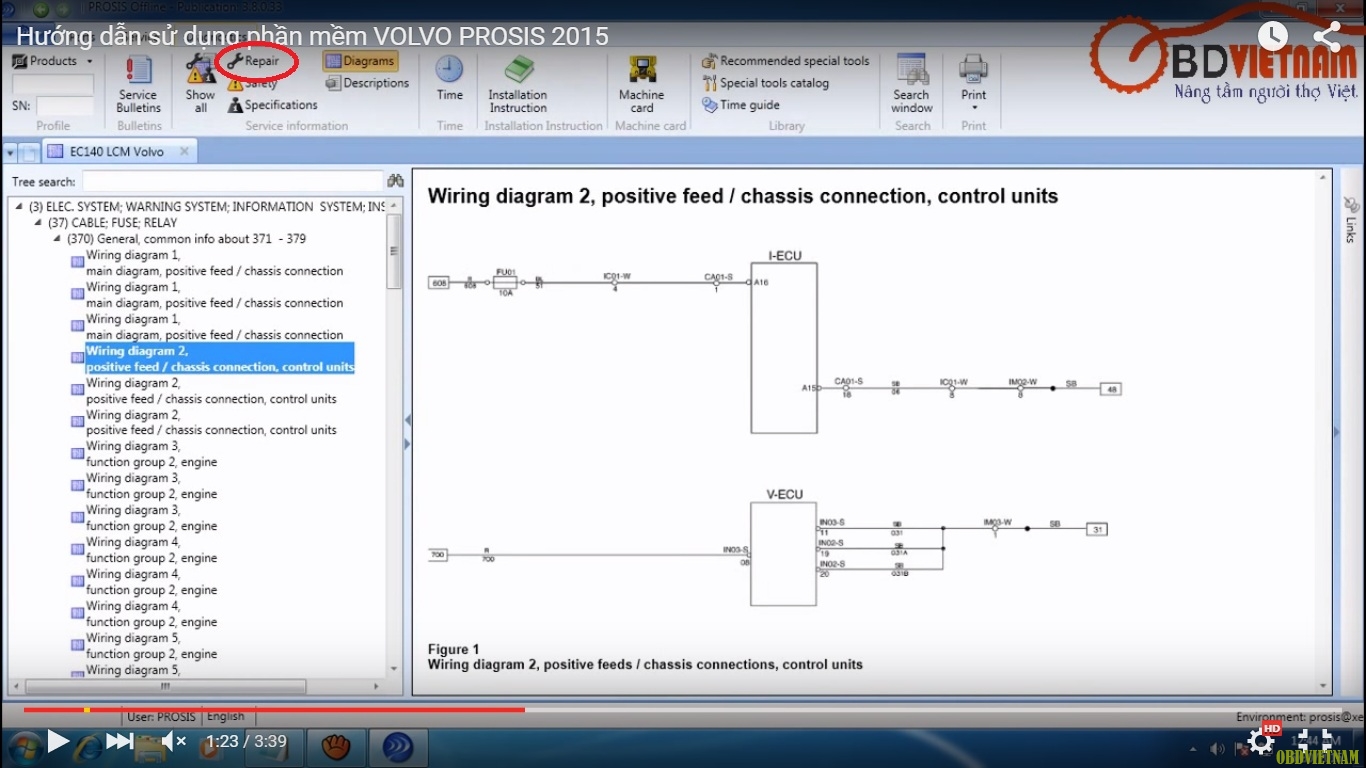The image size is (1366, 768).
Task: Collapse the left tree panel arrow
Action: [407, 421]
